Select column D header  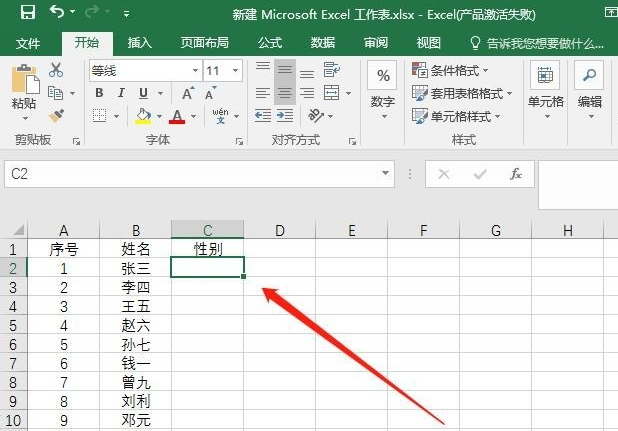(x=279, y=230)
